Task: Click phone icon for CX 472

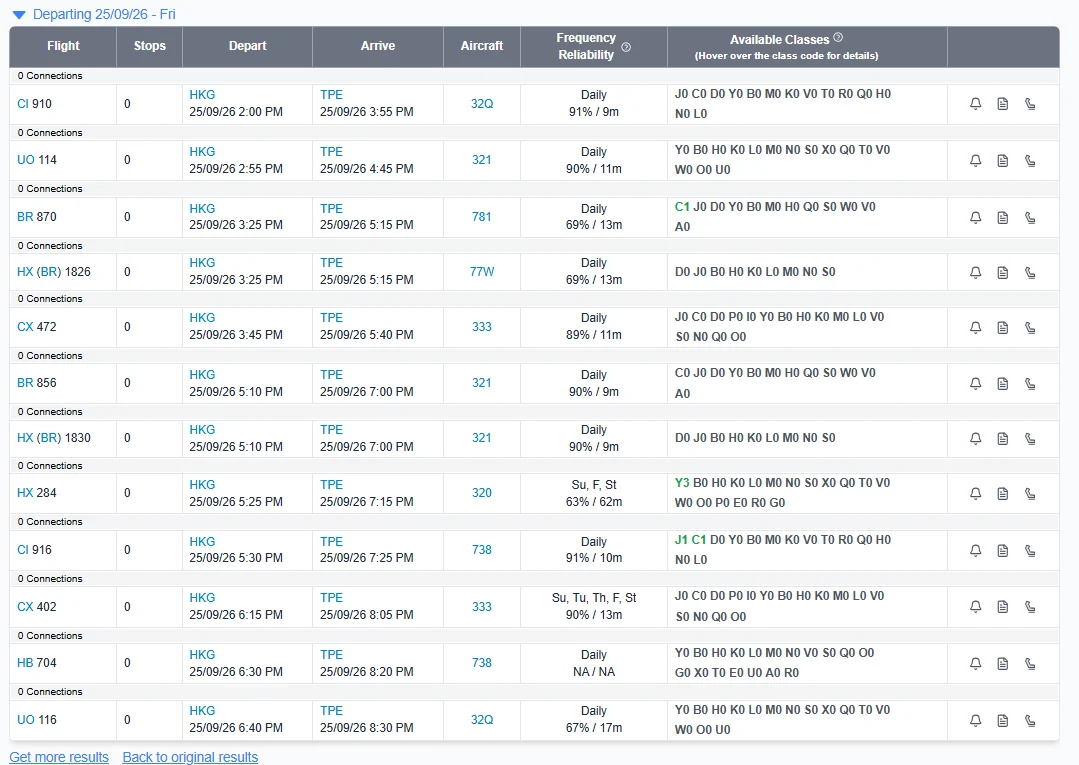Action: (1030, 327)
